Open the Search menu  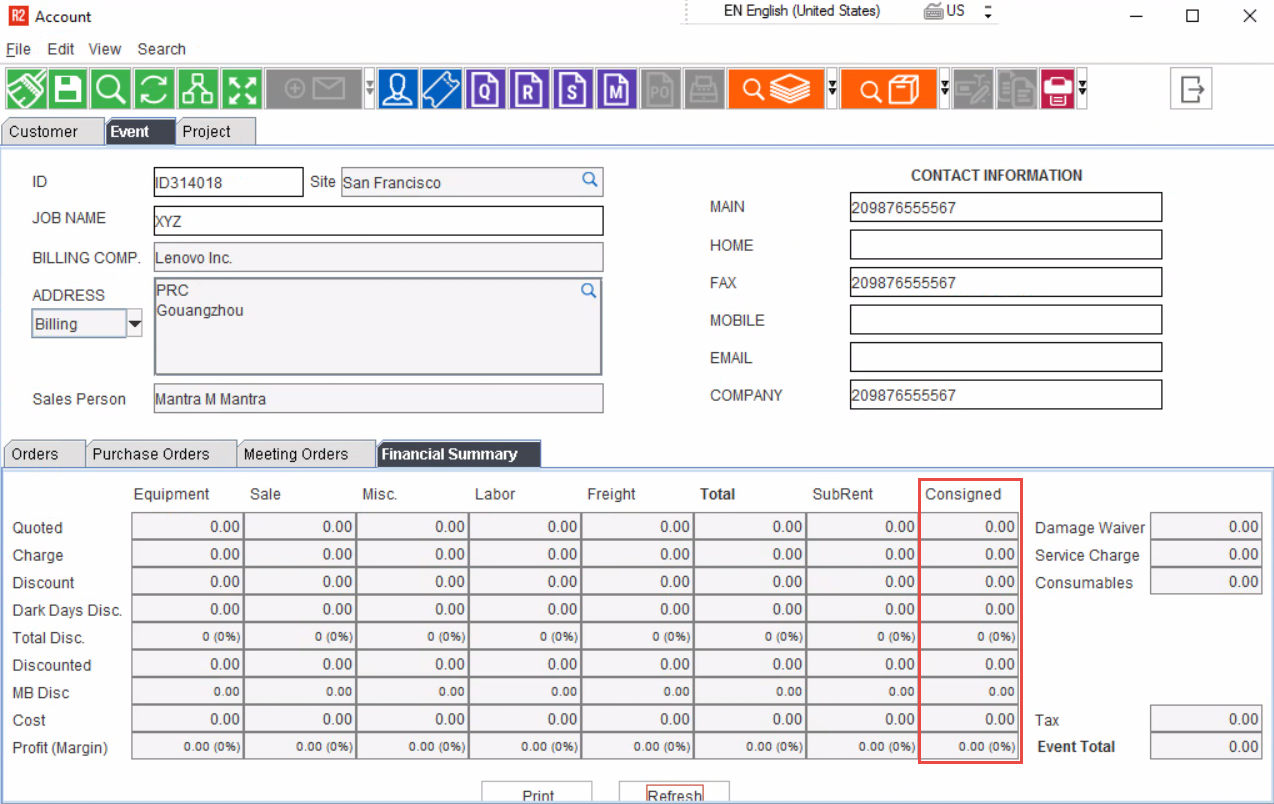(161, 49)
